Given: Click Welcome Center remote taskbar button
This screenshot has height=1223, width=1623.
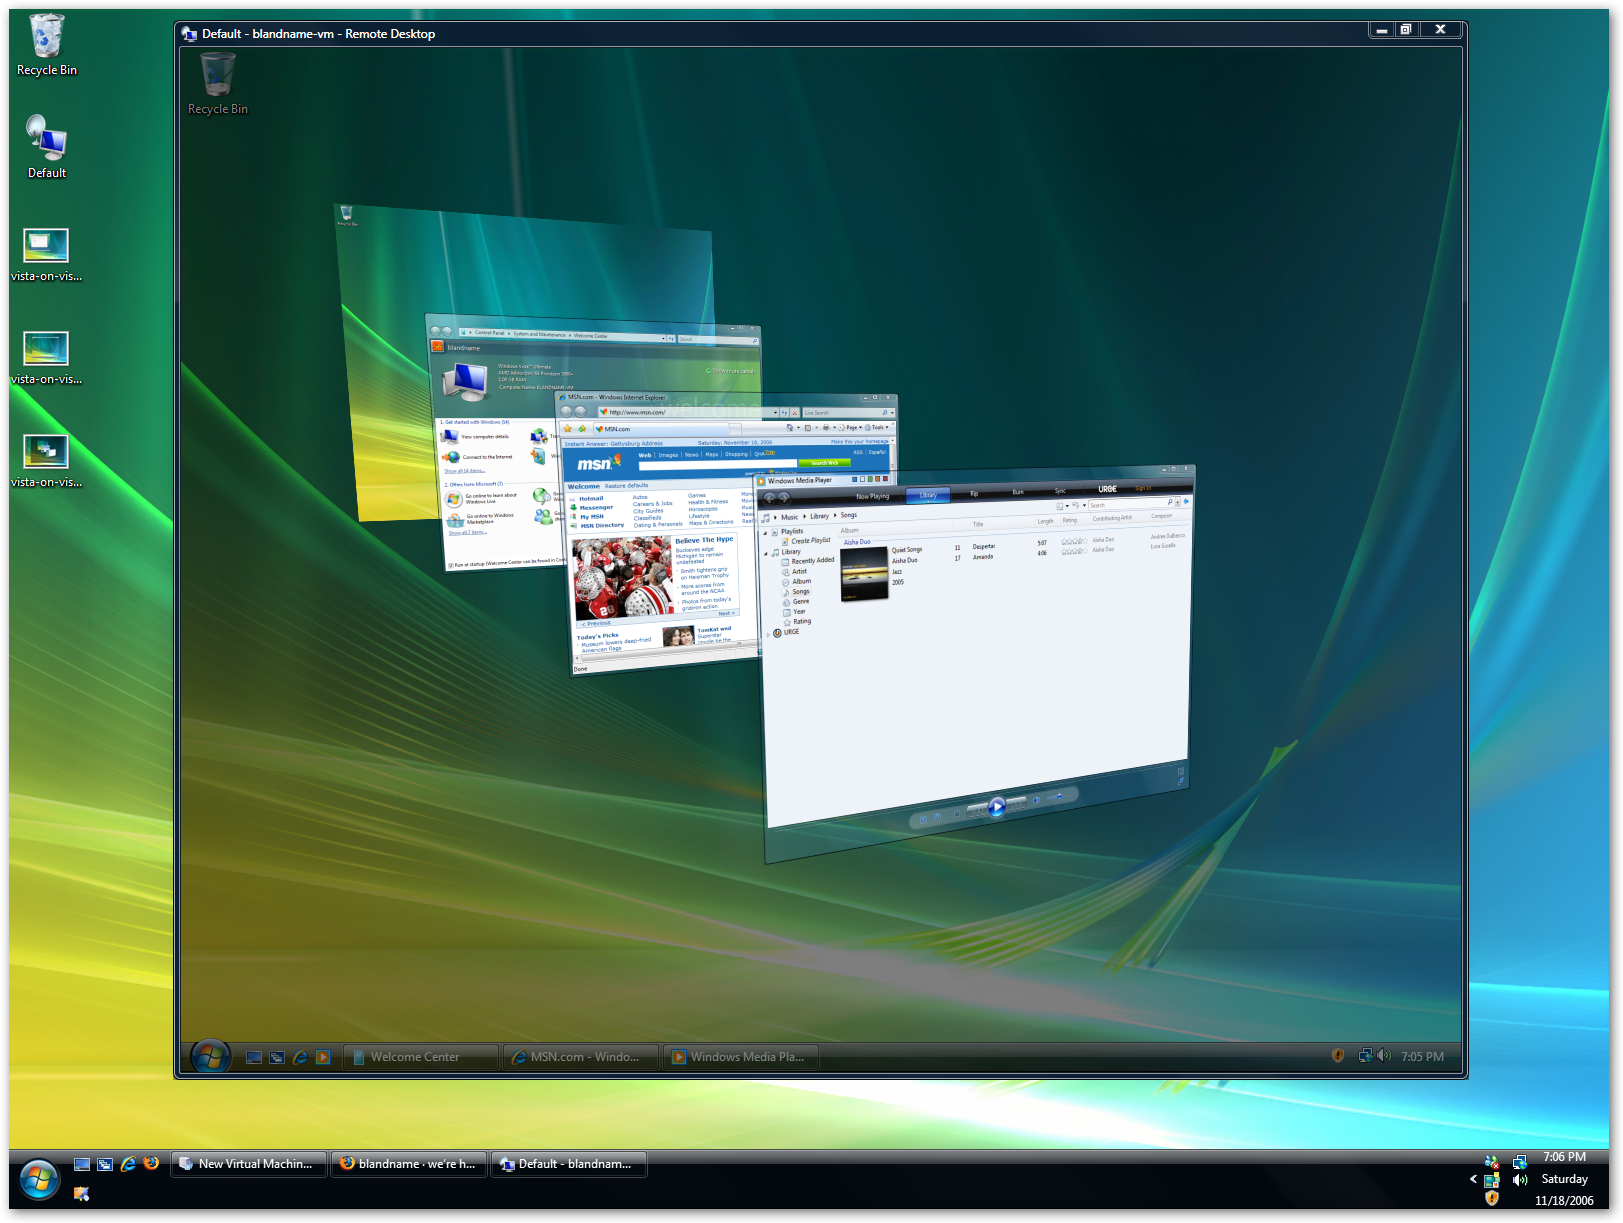Looking at the screenshot, I should pyautogui.click(x=421, y=1057).
